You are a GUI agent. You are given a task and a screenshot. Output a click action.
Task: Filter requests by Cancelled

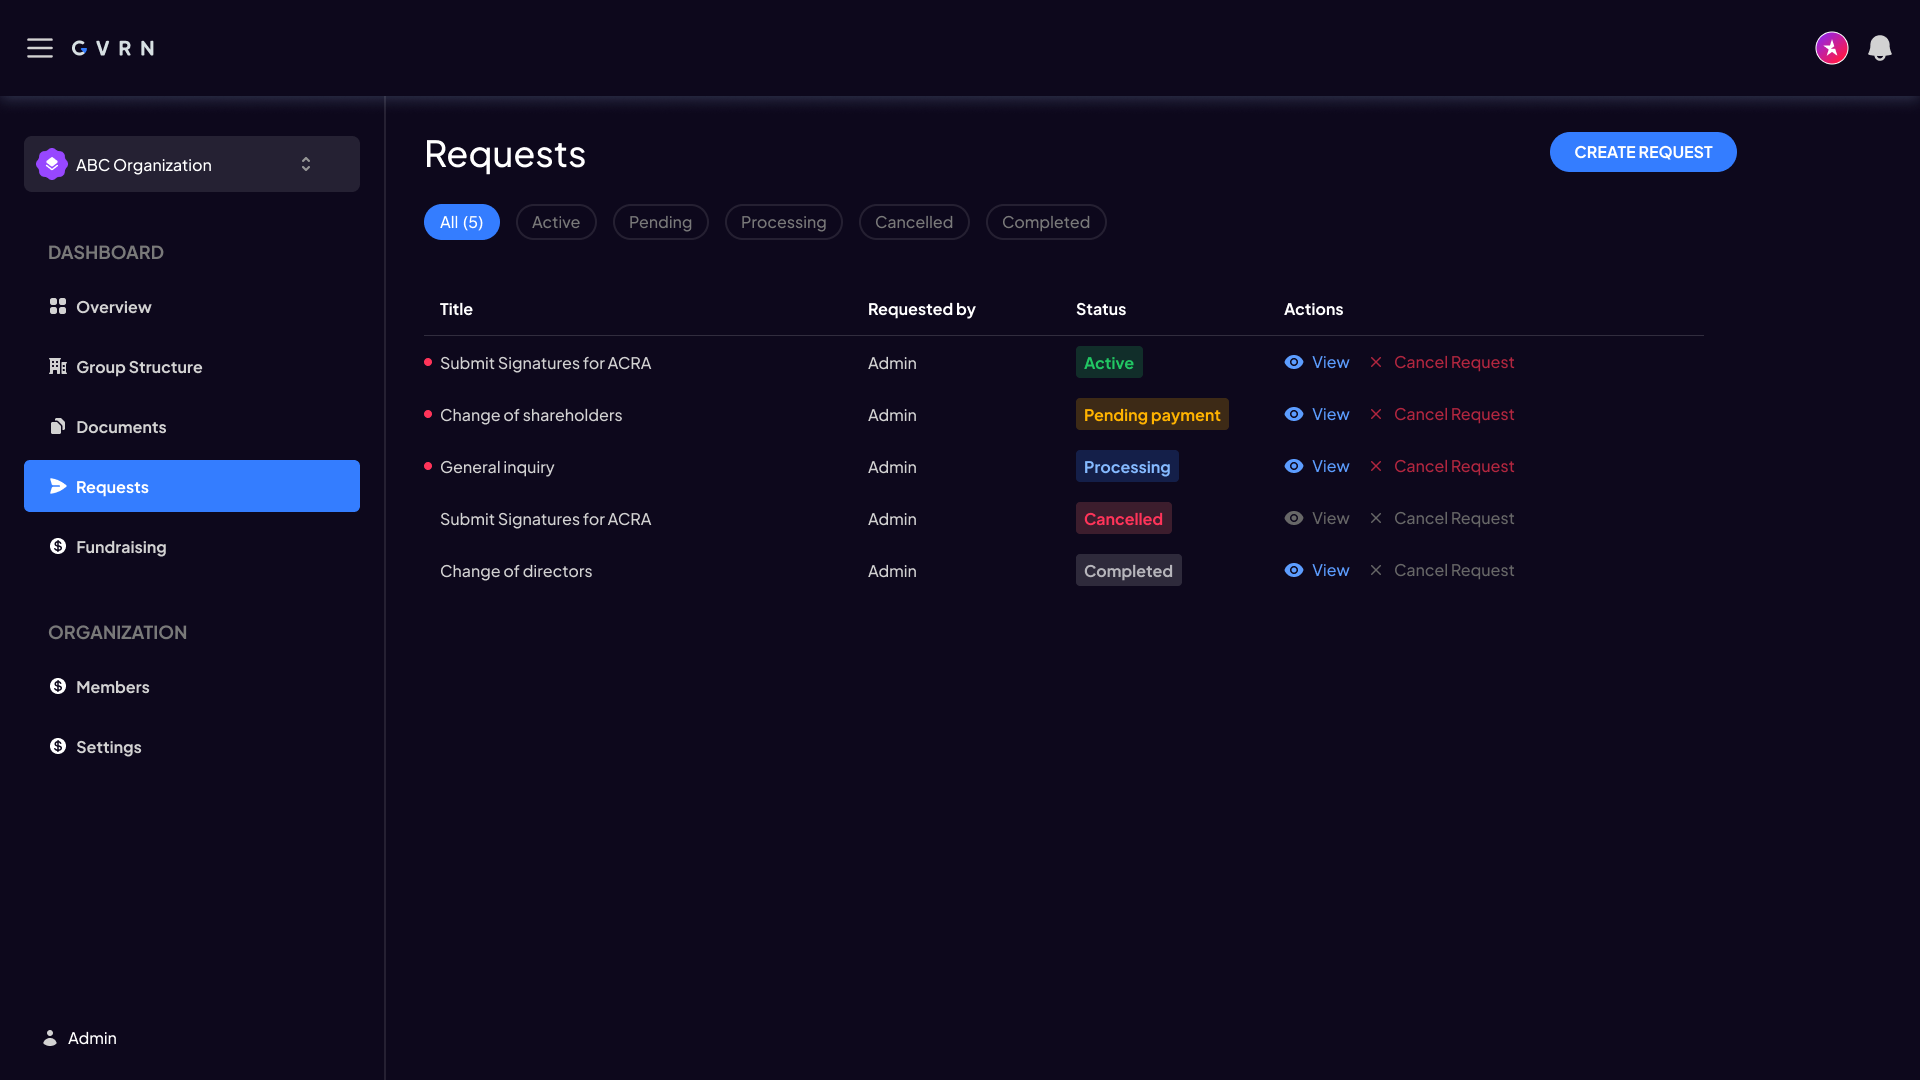pyautogui.click(x=914, y=222)
